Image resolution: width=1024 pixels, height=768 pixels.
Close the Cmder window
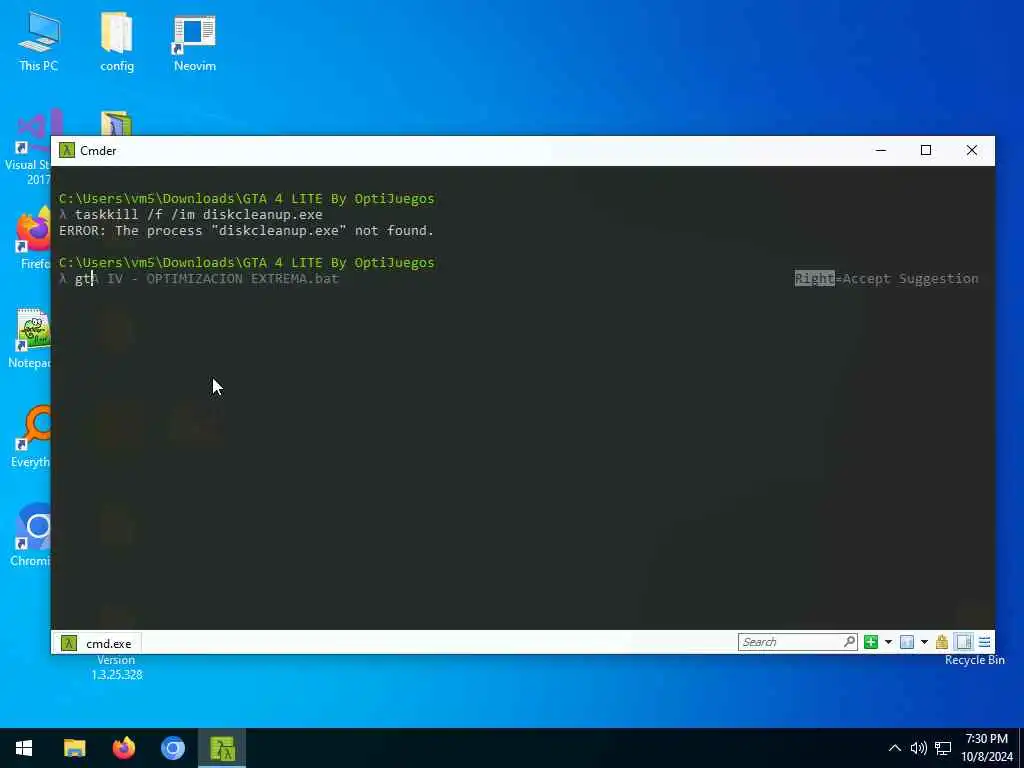point(971,150)
